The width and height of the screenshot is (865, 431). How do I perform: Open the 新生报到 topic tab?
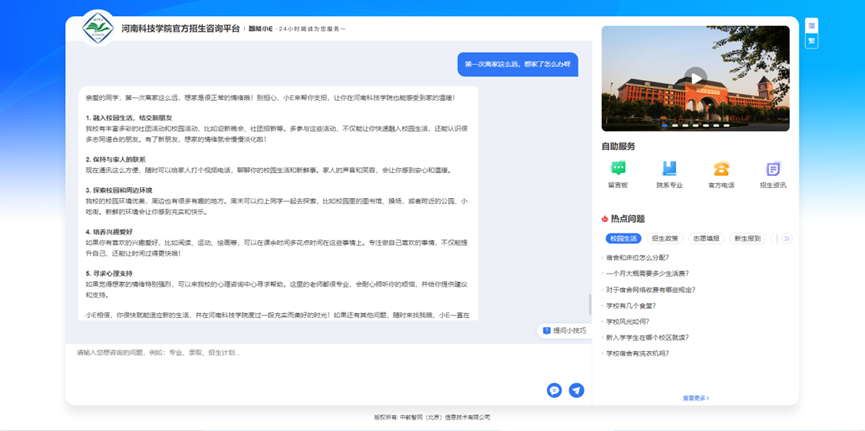pos(747,239)
